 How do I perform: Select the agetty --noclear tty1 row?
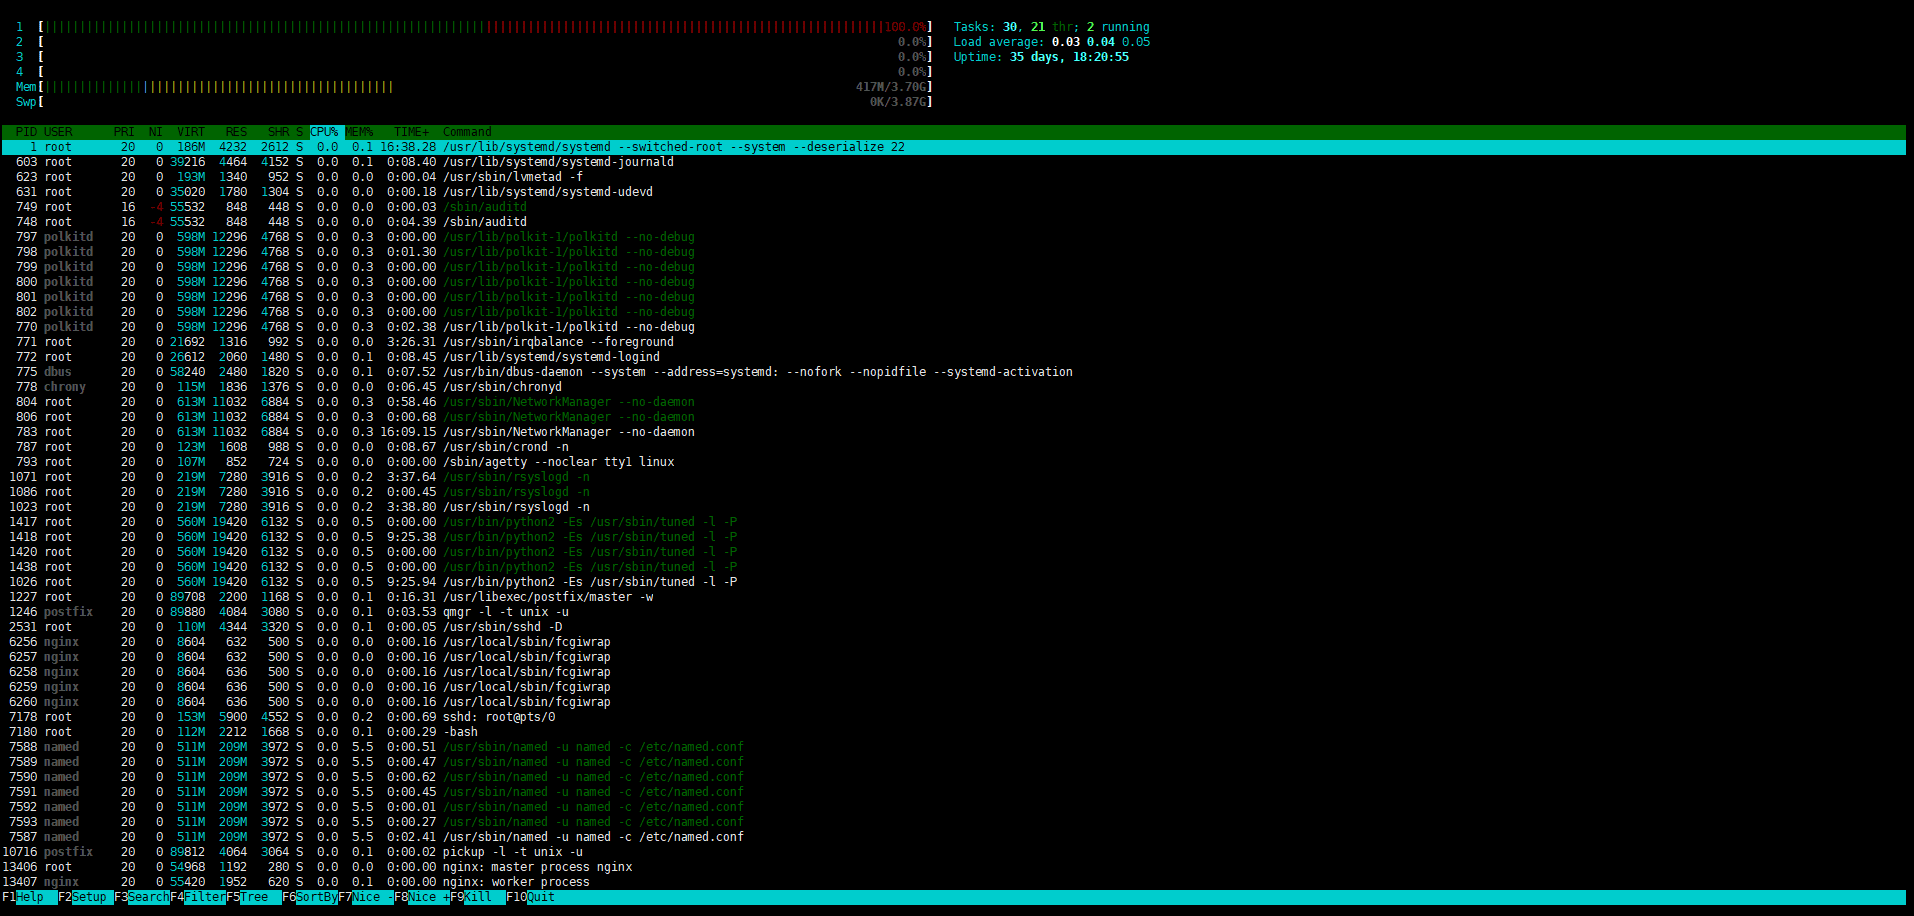click(x=954, y=462)
